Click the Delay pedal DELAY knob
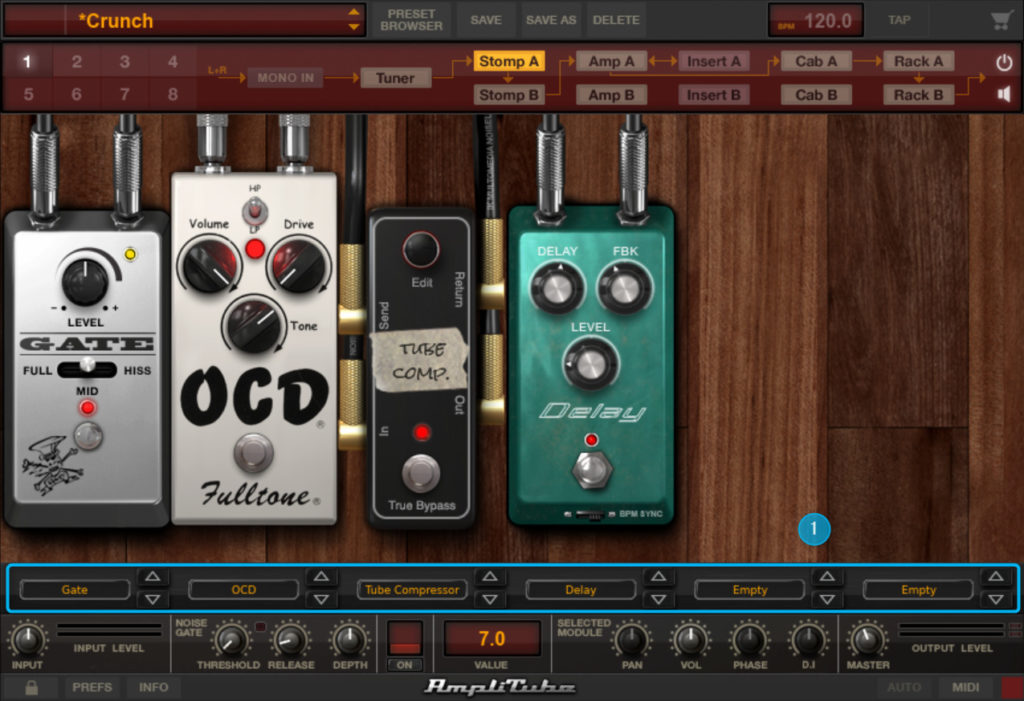 coord(557,288)
